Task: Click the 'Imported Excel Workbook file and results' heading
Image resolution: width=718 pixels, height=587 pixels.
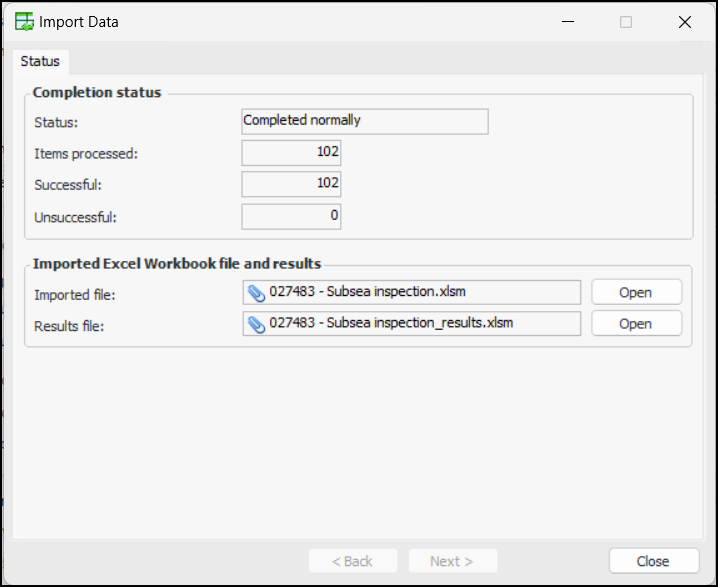Action: [177, 264]
